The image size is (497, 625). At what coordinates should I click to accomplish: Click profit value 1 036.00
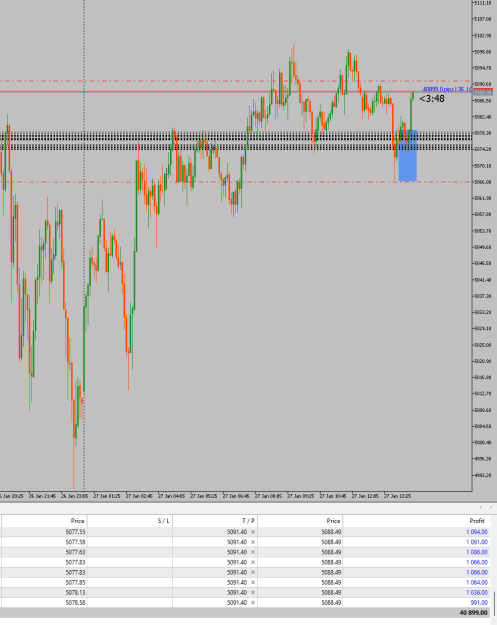pos(477,593)
